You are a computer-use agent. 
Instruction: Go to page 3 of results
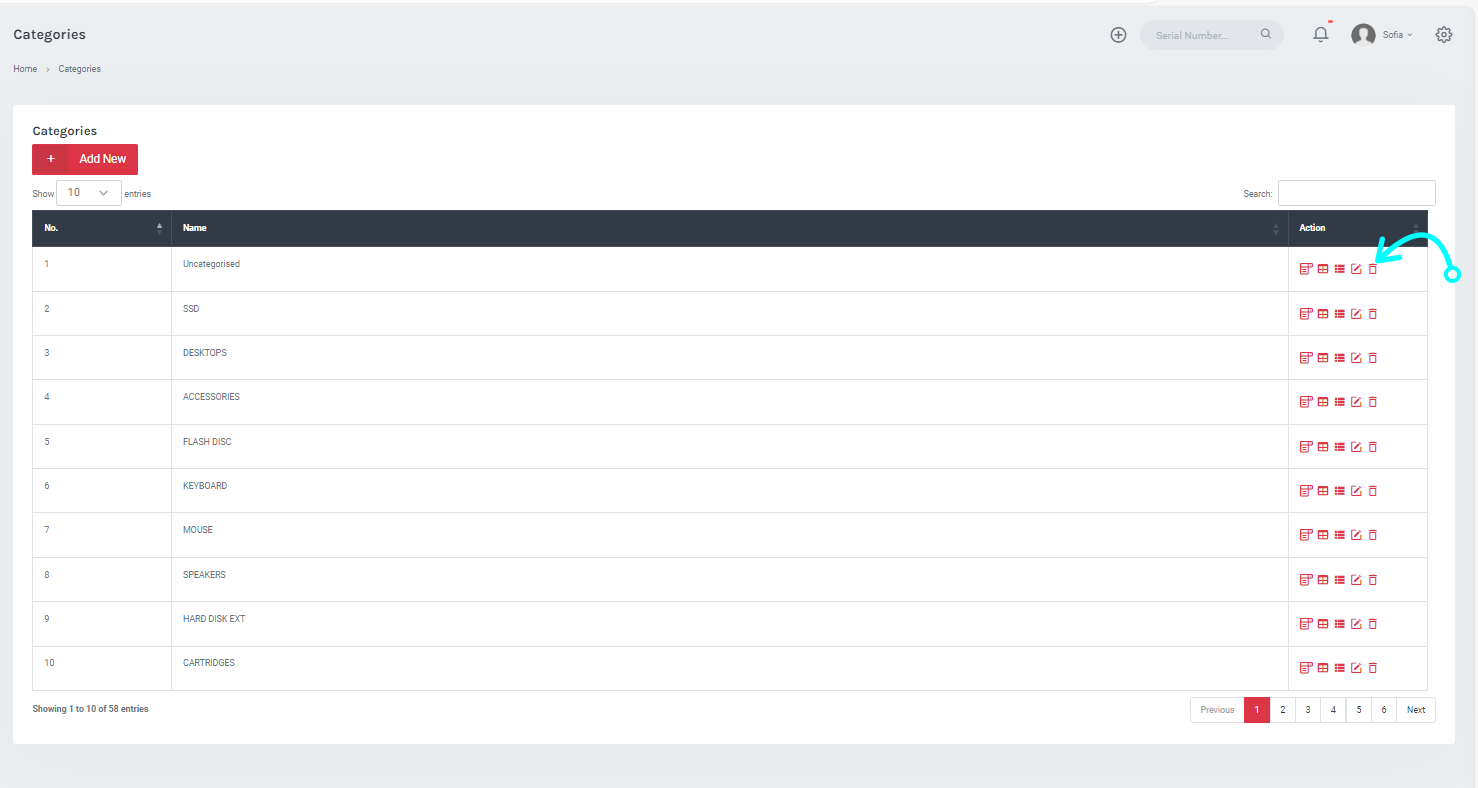point(1307,710)
